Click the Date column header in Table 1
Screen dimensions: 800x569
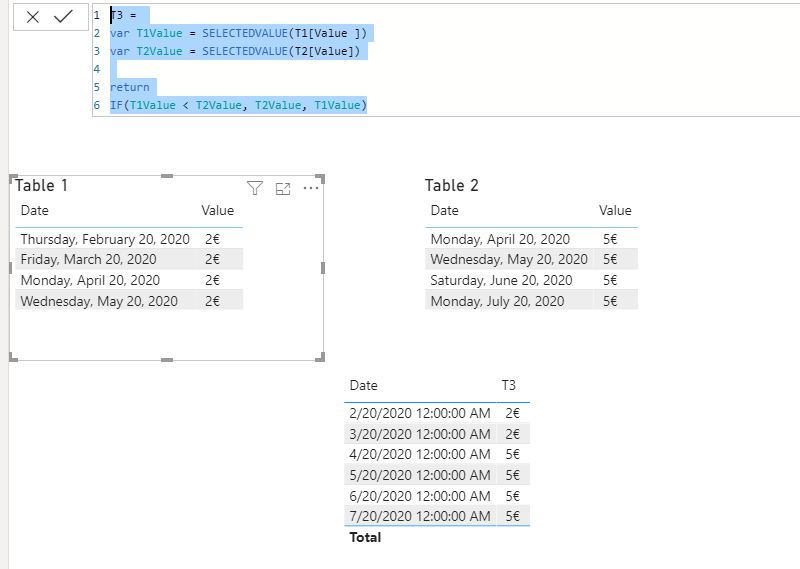click(x=35, y=210)
